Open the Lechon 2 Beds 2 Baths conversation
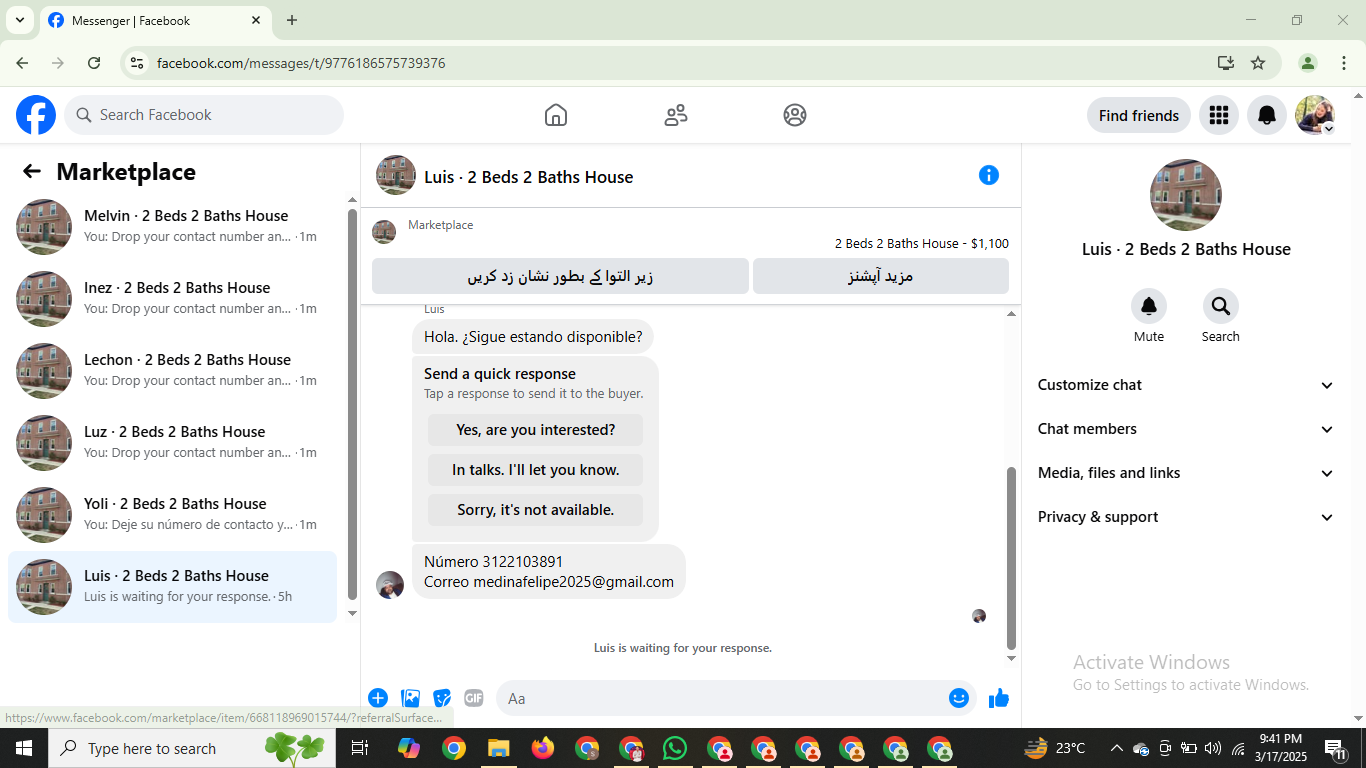The width and height of the screenshot is (1366, 768). tap(172, 371)
